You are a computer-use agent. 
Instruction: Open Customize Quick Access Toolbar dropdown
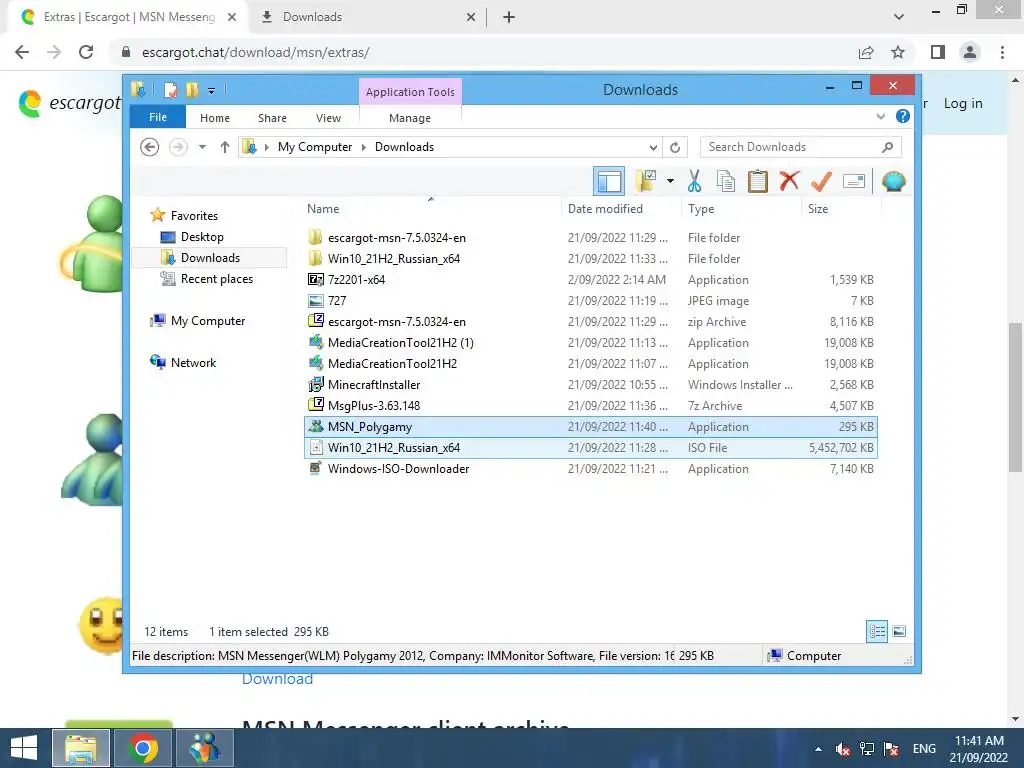[x=212, y=91]
